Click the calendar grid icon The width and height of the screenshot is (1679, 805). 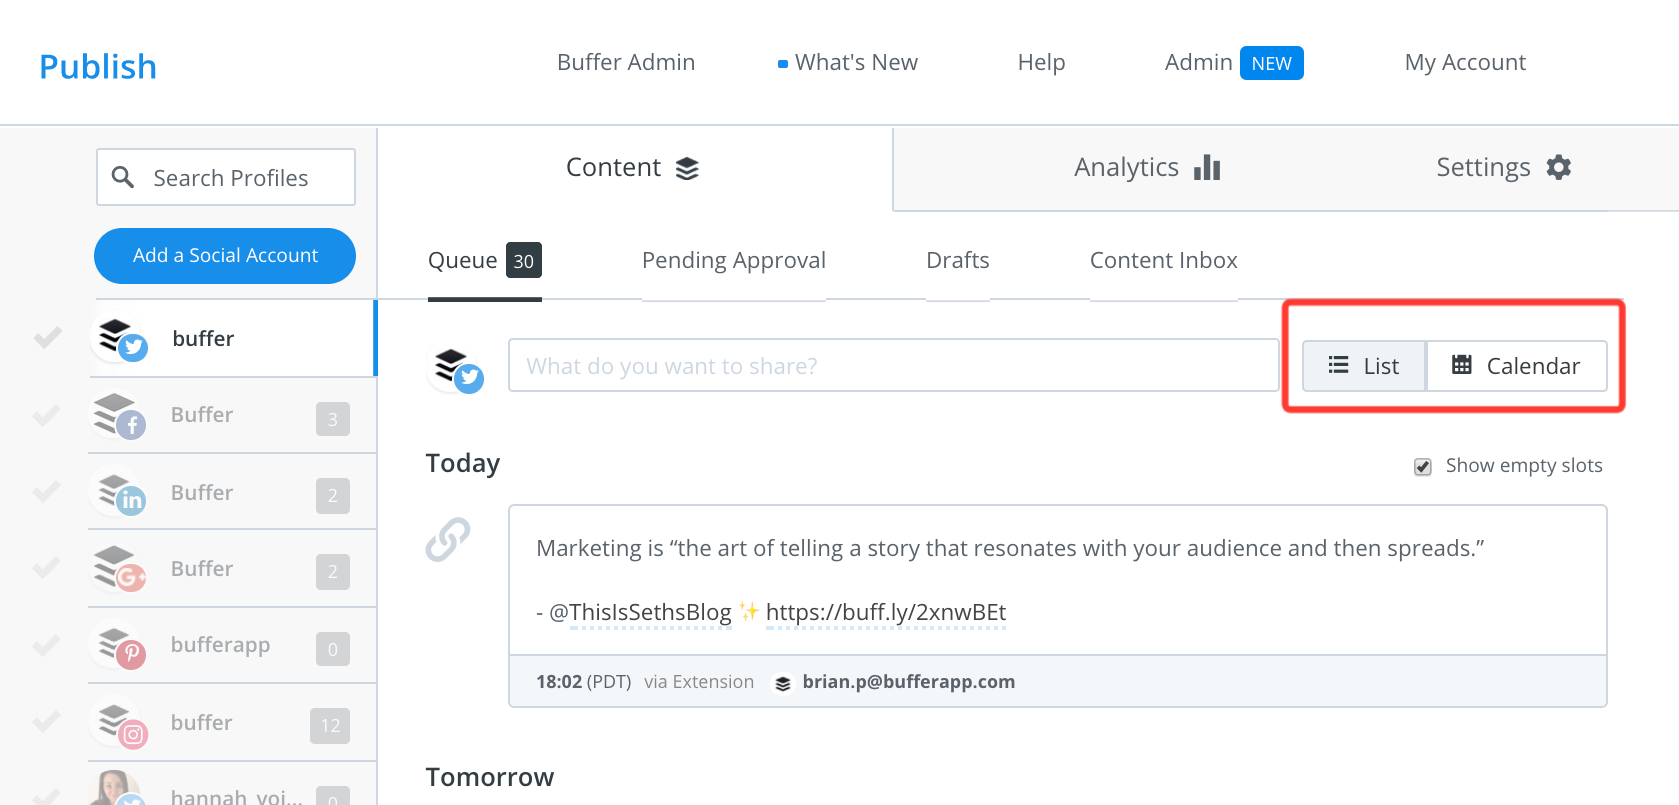(x=1462, y=365)
